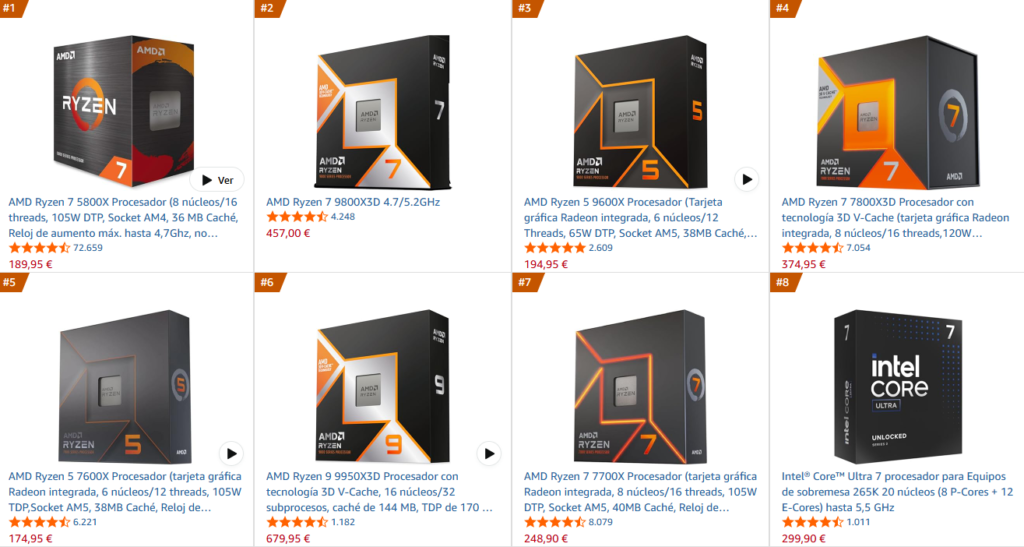Open the Ryzen 7 7700X product image

tap(640, 386)
